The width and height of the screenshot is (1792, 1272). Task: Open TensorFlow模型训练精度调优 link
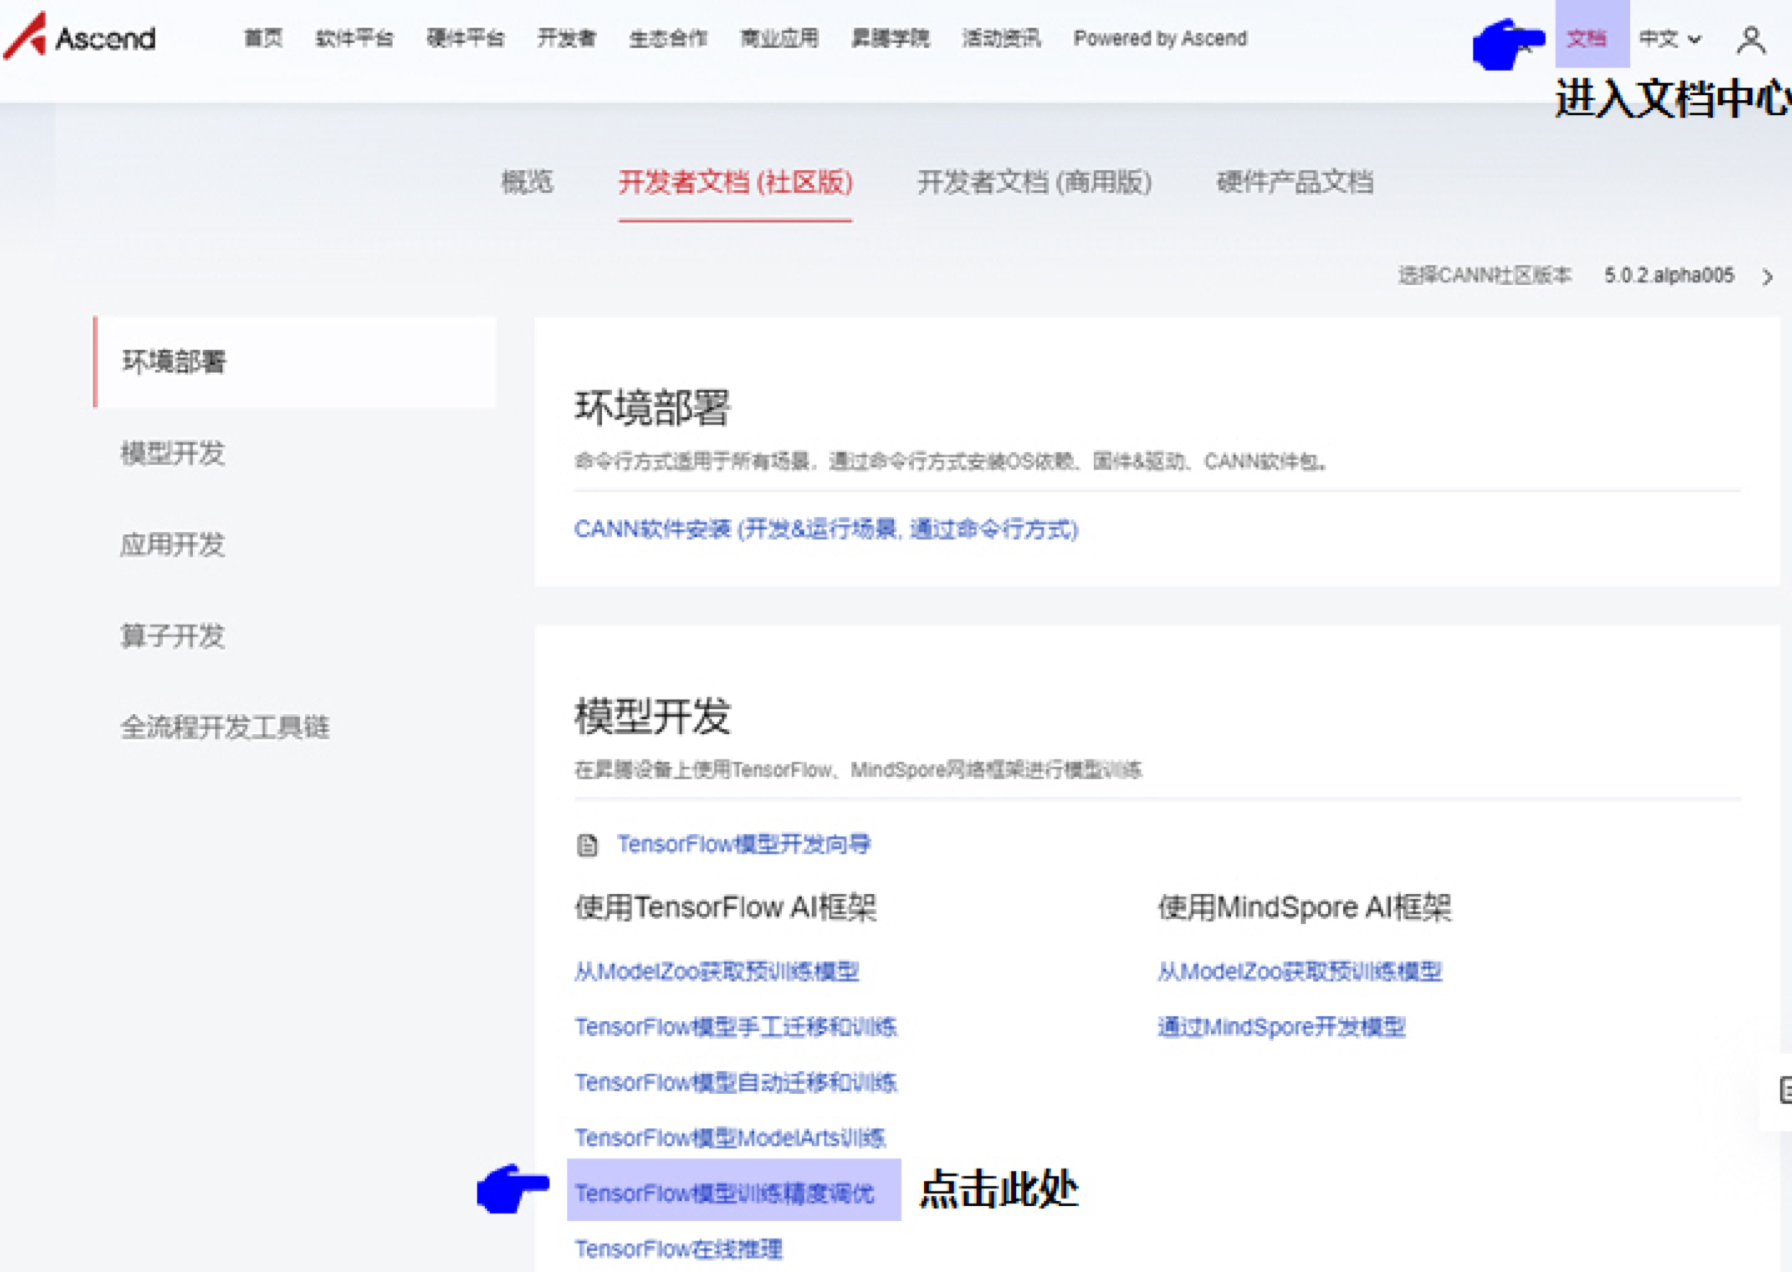pos(724,1193)
